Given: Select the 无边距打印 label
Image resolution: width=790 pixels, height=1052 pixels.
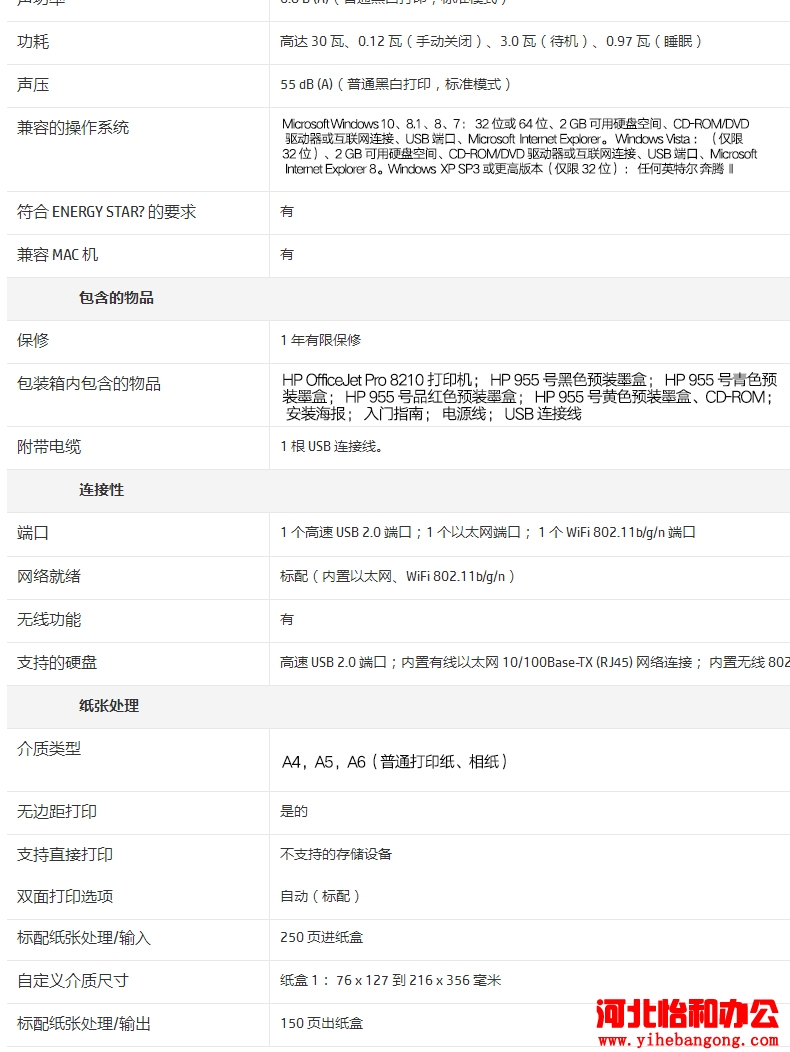Looking at the screenshot, I should 57,812.
